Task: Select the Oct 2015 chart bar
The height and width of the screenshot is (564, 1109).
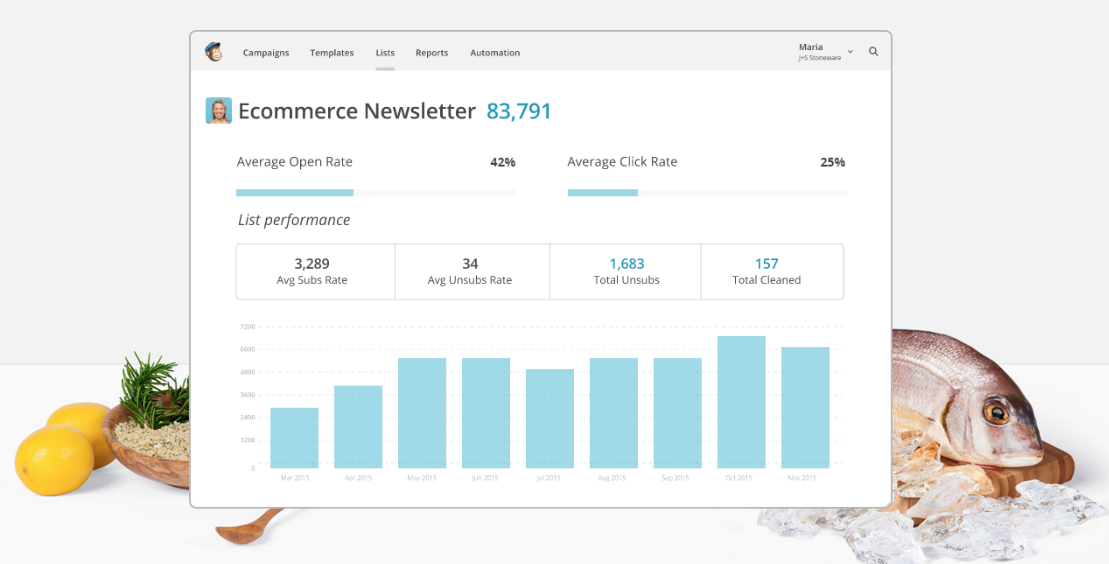Action: pos(741,402)
